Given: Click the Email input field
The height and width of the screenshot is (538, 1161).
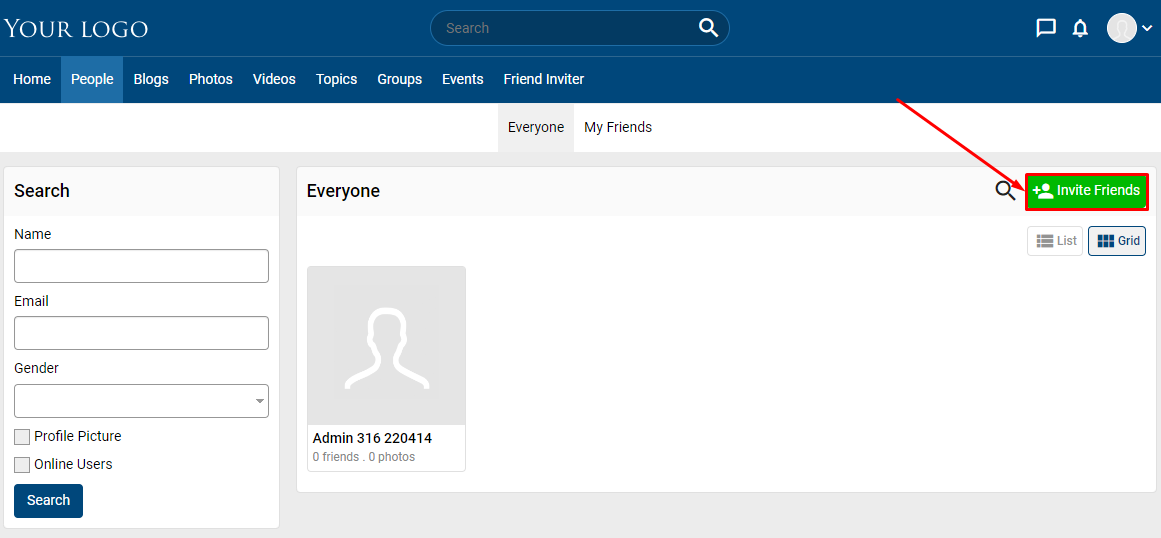Looking at the screenshot, I should point(141,333).
